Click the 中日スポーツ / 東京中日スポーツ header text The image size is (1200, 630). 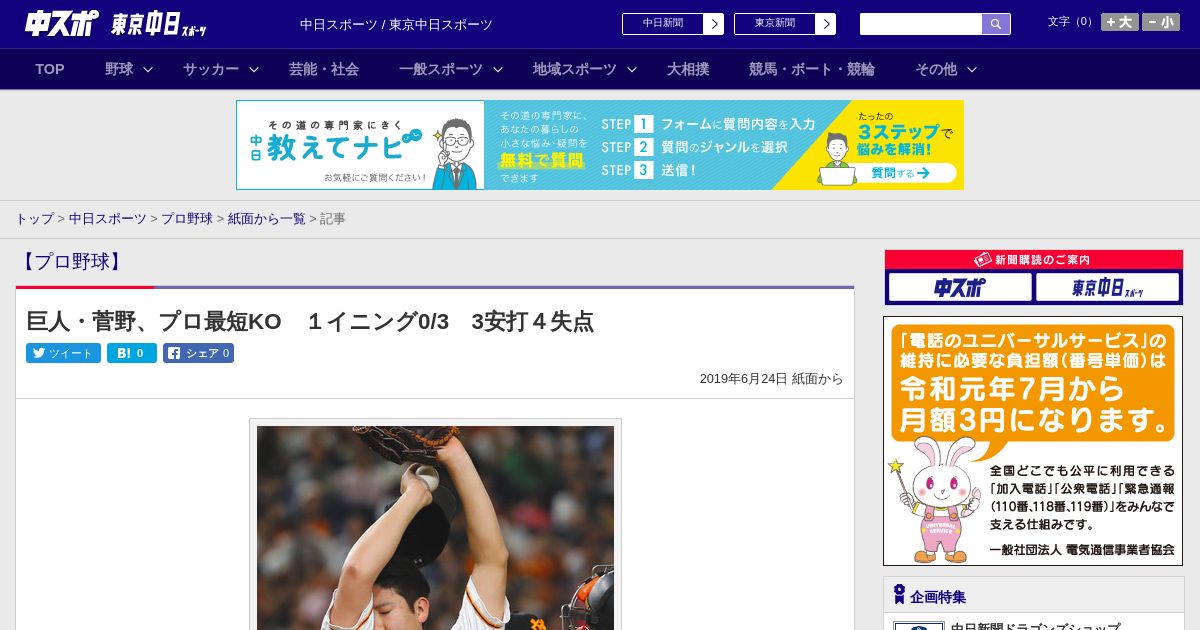pyautogui.click(x=396, y=25)
